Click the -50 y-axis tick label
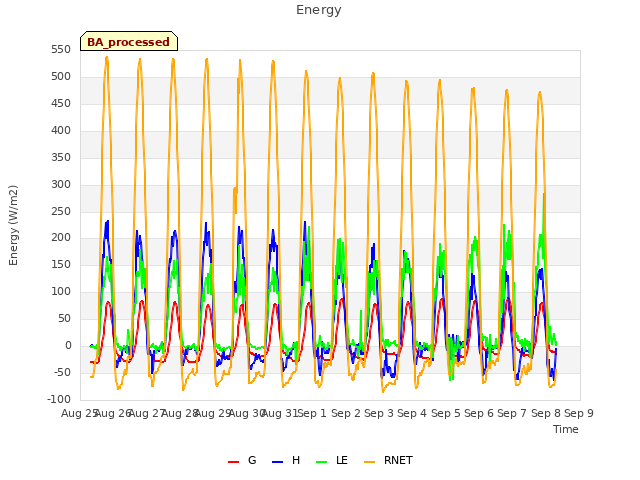640x480 pixels. pyautogui.click(x=62, y=372)
